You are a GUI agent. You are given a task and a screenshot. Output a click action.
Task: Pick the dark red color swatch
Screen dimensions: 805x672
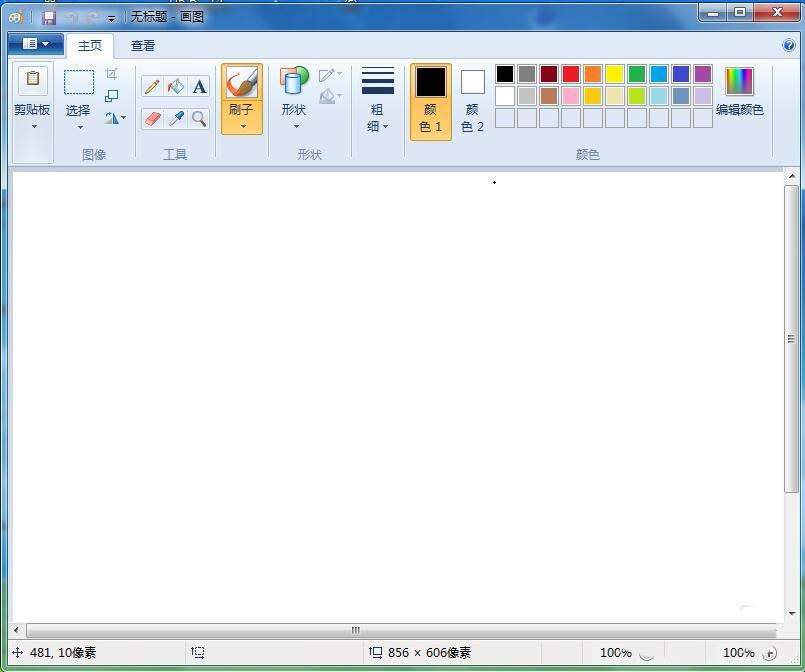(549, 74)
